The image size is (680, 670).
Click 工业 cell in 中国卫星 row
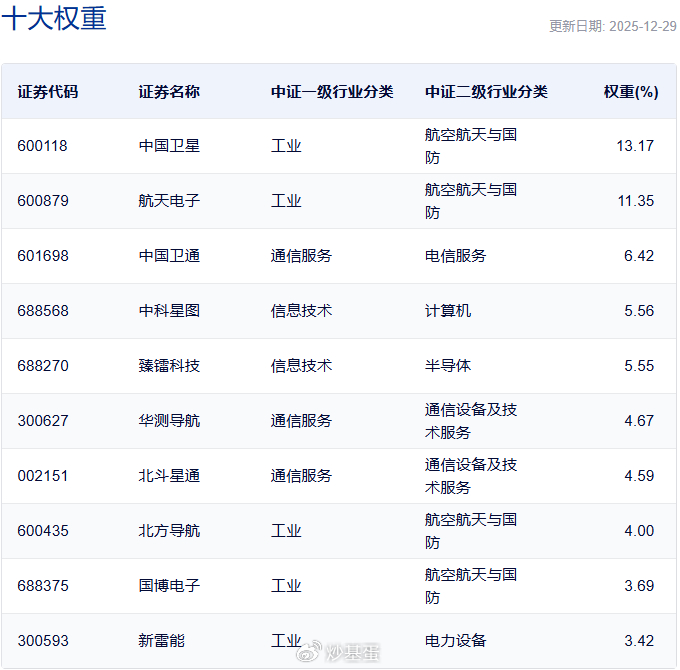point(286,146)
